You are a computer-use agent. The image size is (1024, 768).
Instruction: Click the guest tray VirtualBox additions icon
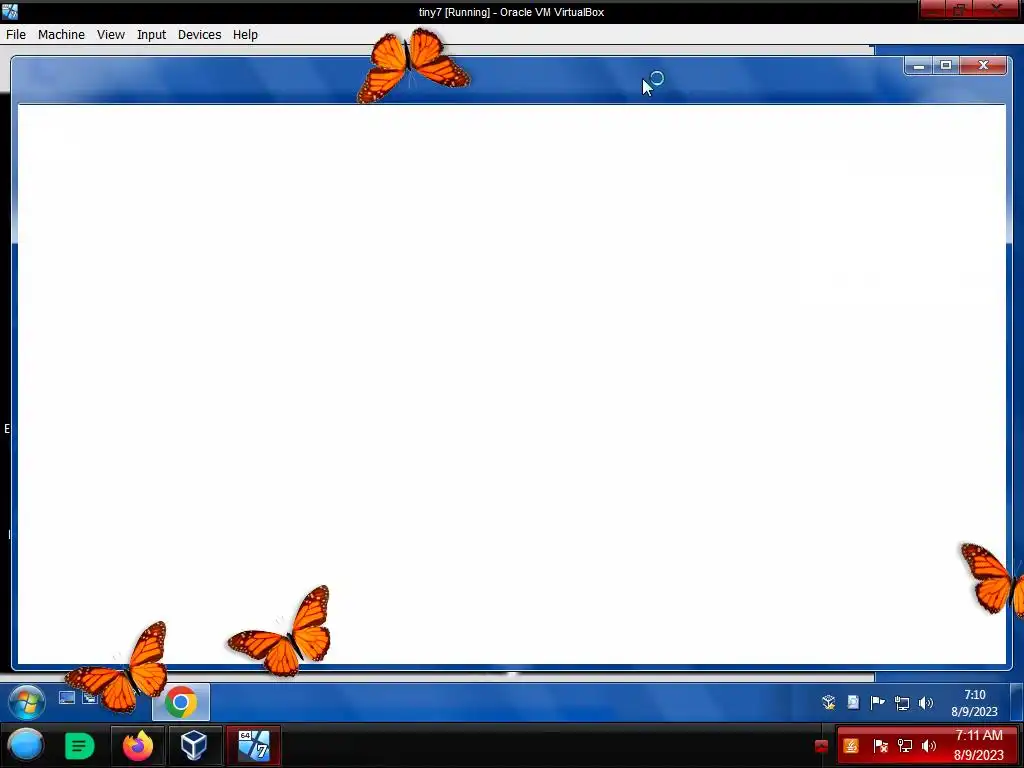tap(829, 703)
